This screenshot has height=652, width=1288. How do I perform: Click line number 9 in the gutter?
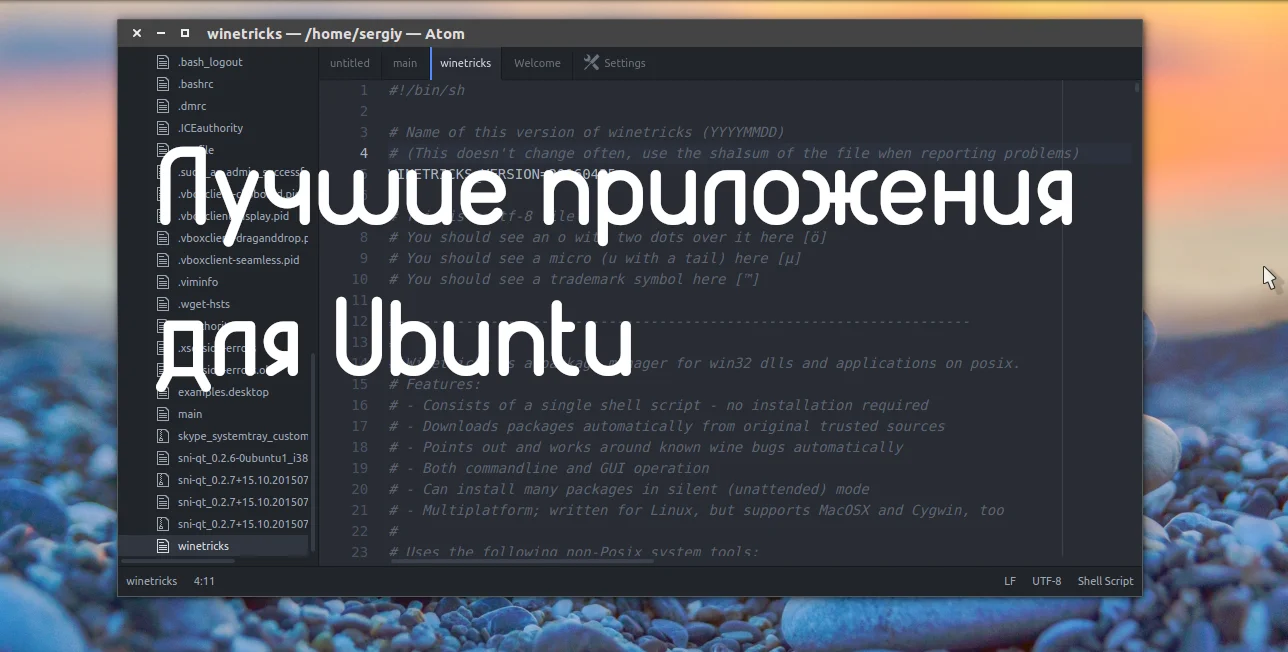point(364,258)
